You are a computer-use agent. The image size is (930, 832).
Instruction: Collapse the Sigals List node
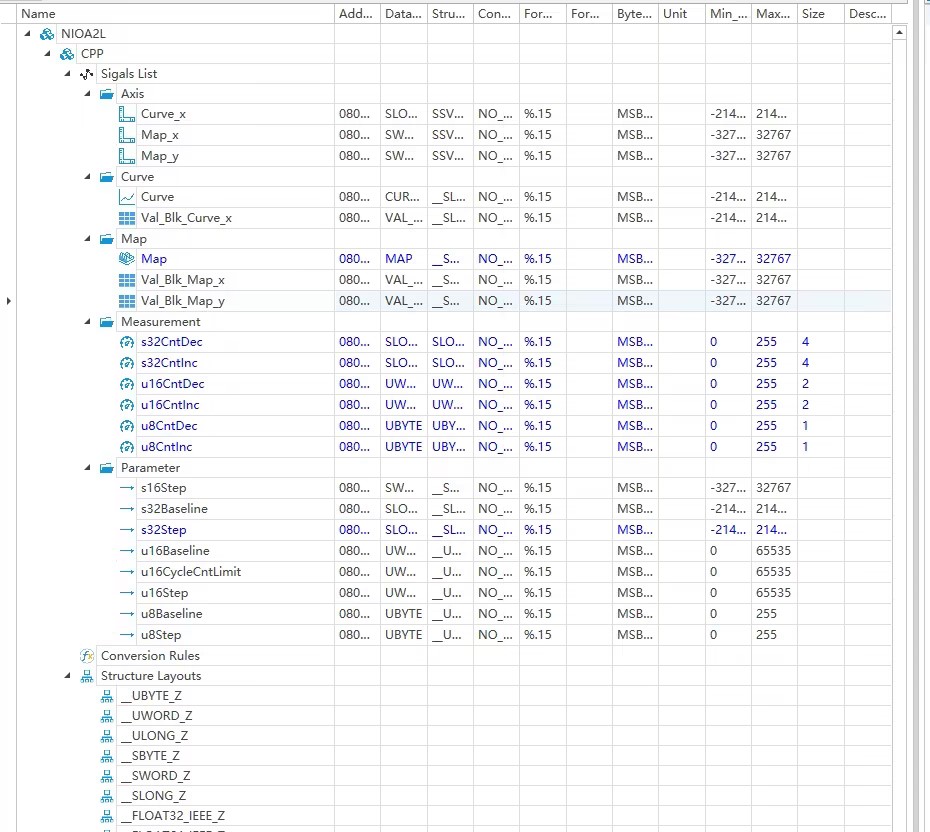[x=68, y=74]
